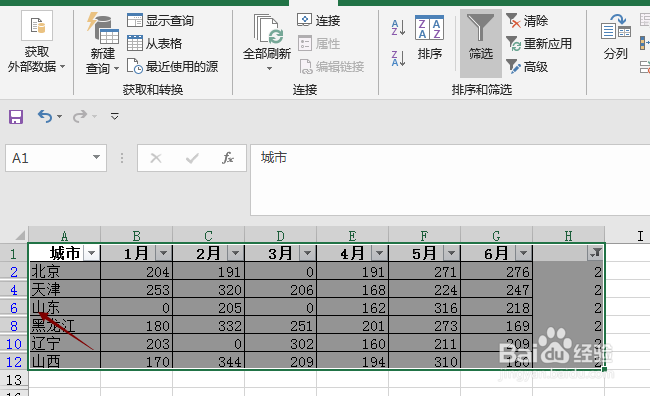Click cell with value 344
Screen dimensions: 650x396
(209, 361)
